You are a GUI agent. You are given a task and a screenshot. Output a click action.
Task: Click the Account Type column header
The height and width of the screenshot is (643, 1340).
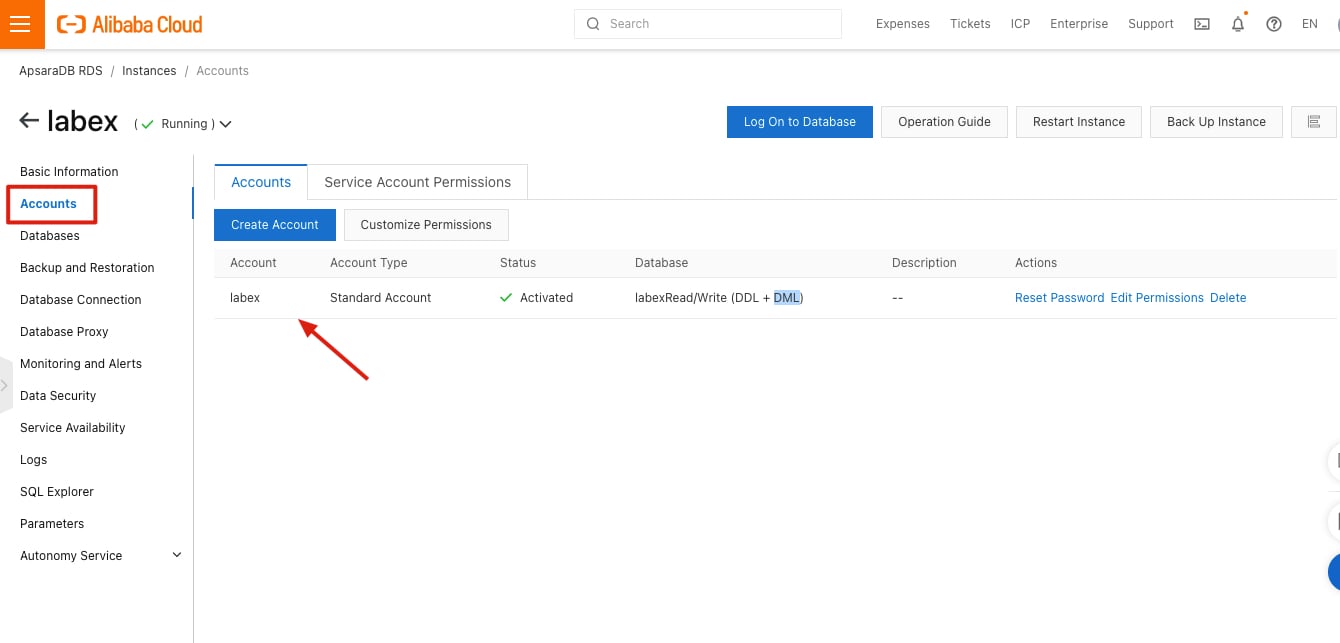coord(369,263)
